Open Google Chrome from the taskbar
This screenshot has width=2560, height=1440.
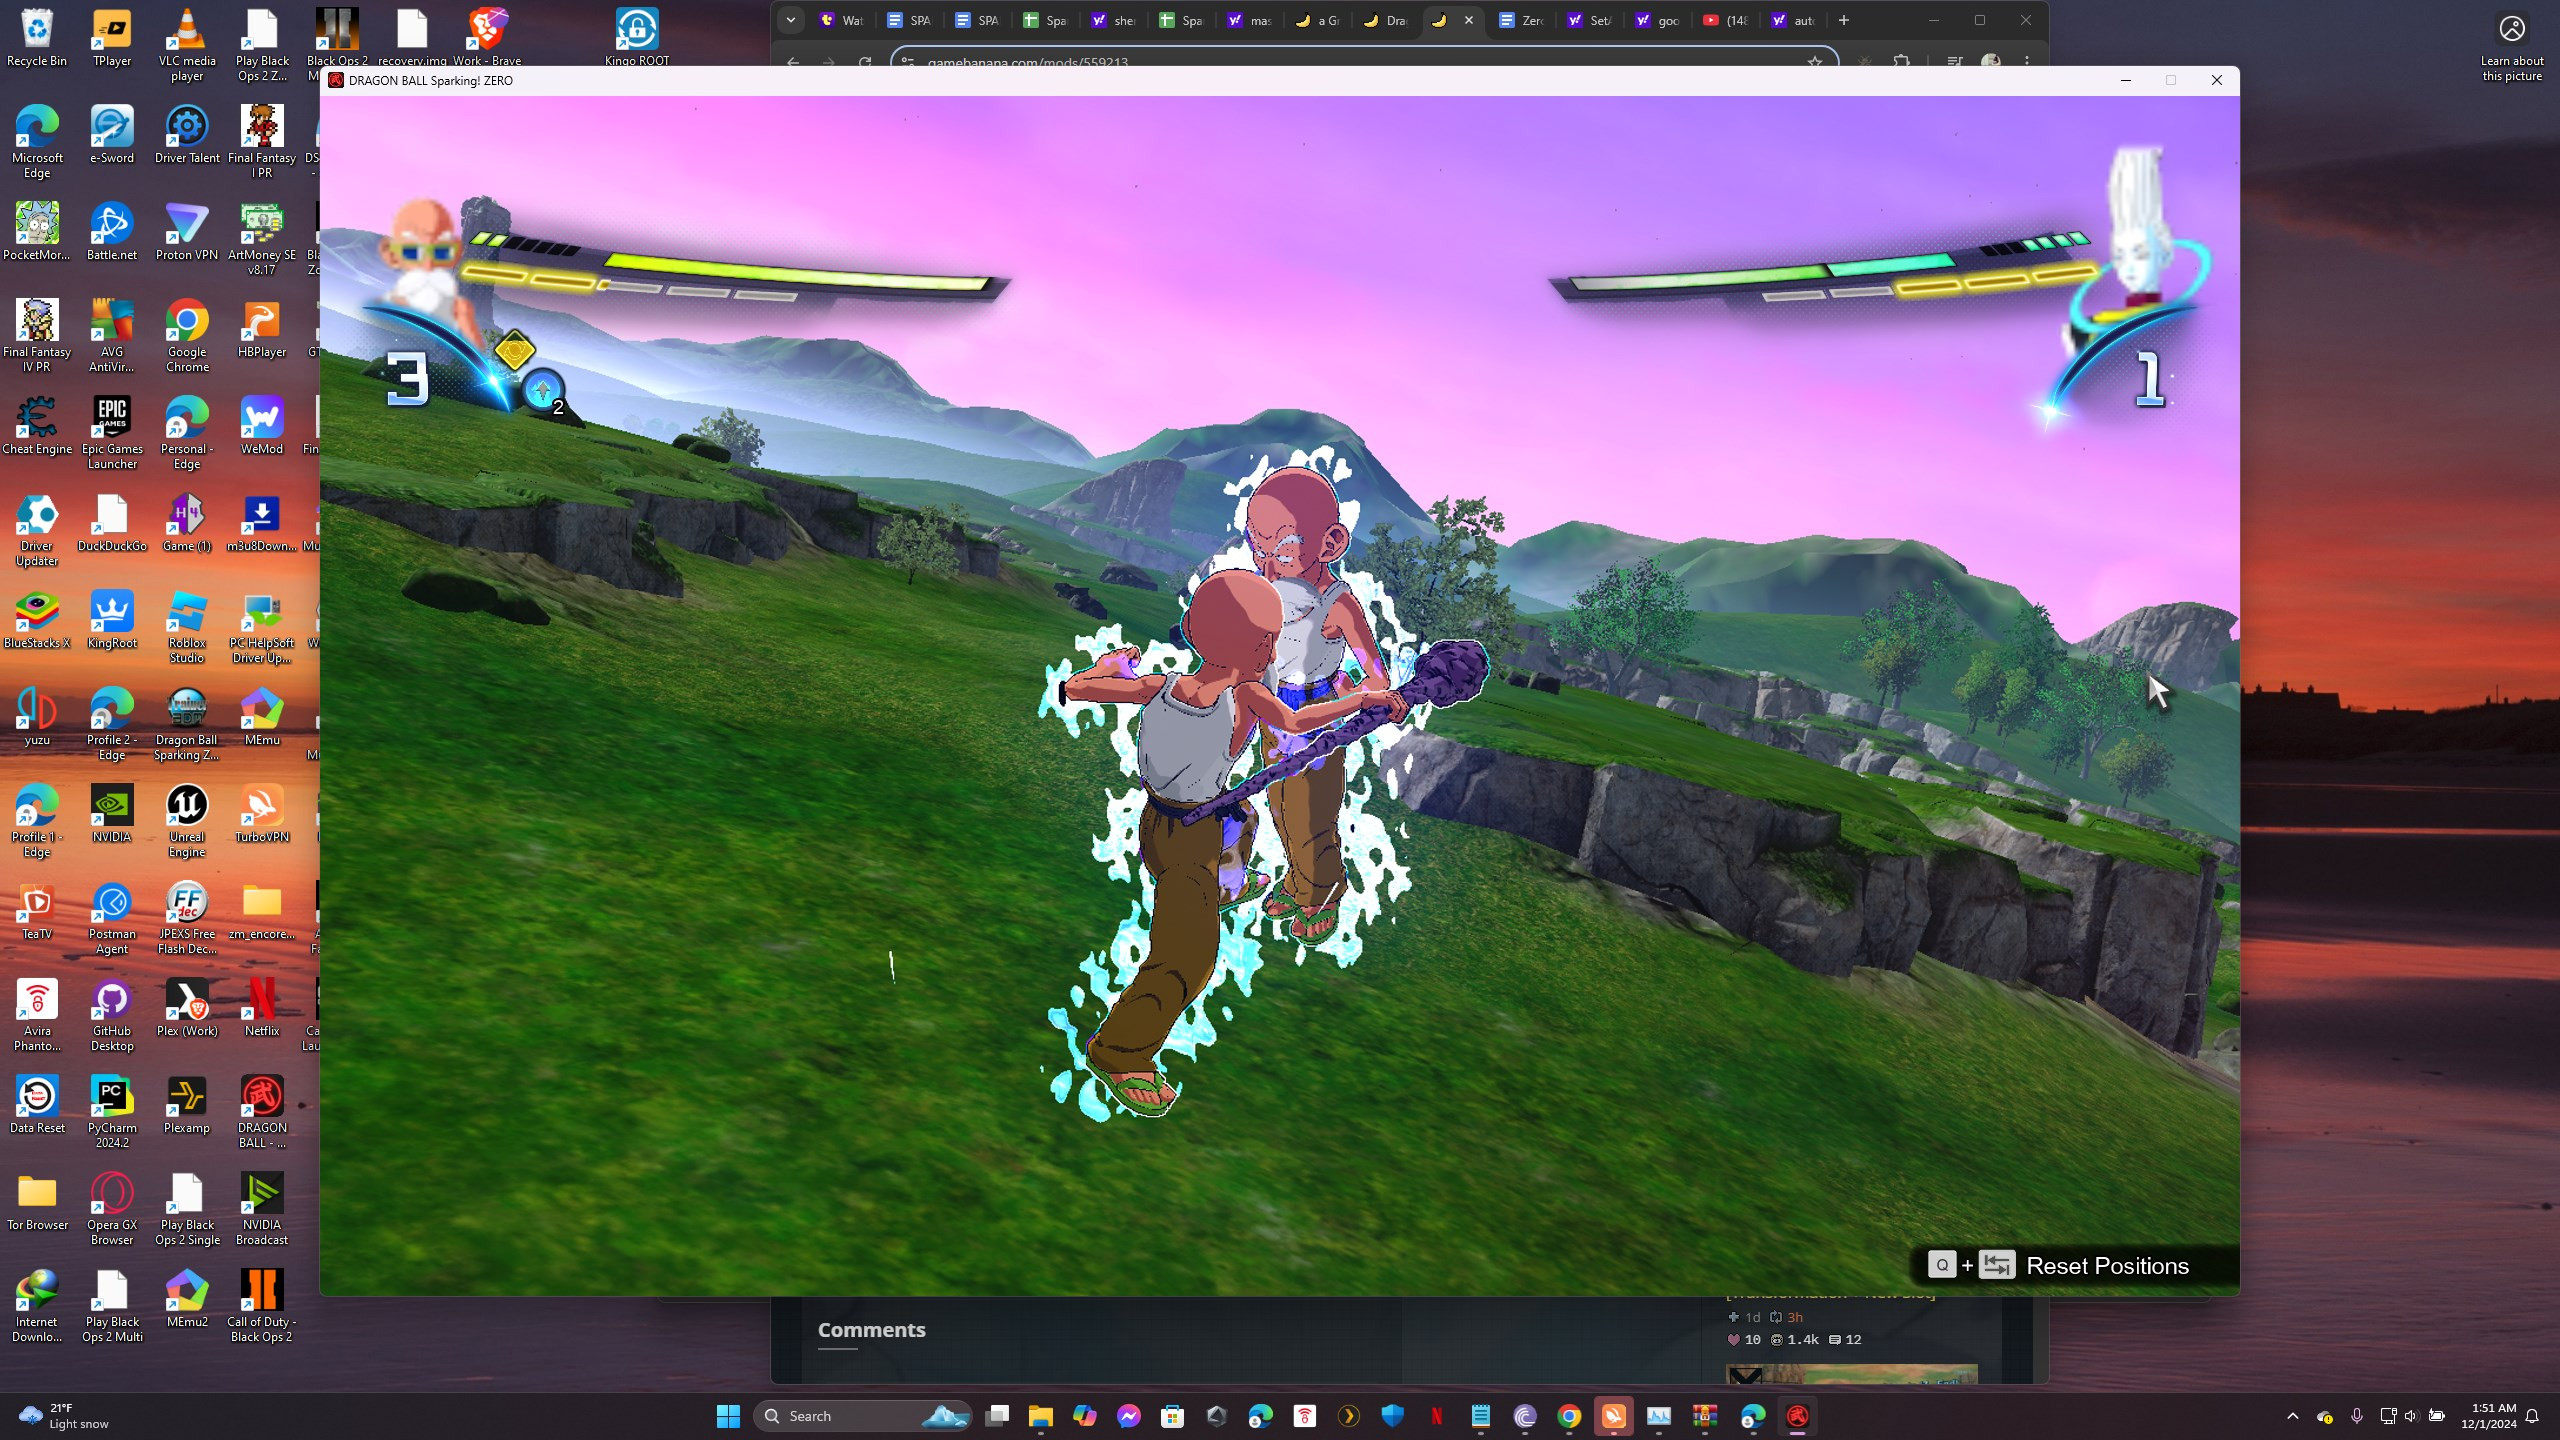(x=1568, y=1415)
